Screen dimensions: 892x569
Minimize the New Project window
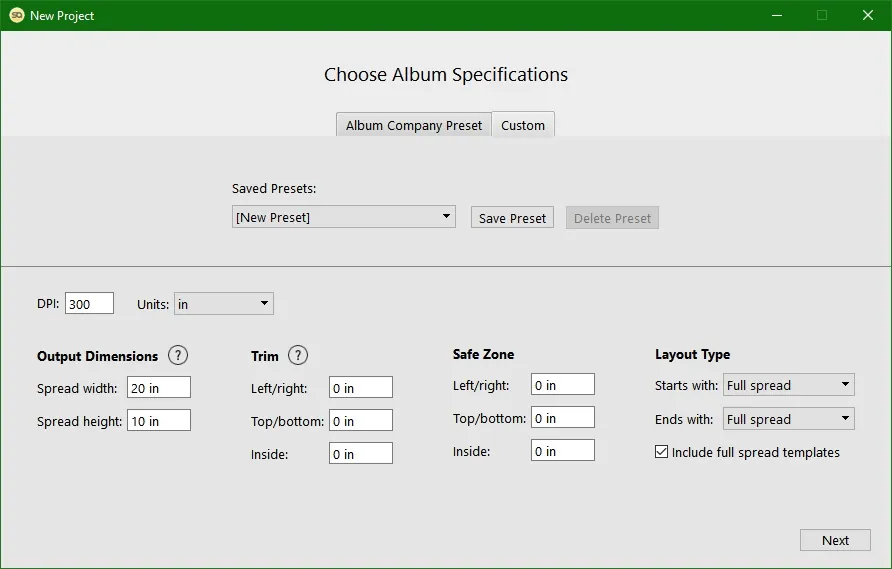point(777,15)
